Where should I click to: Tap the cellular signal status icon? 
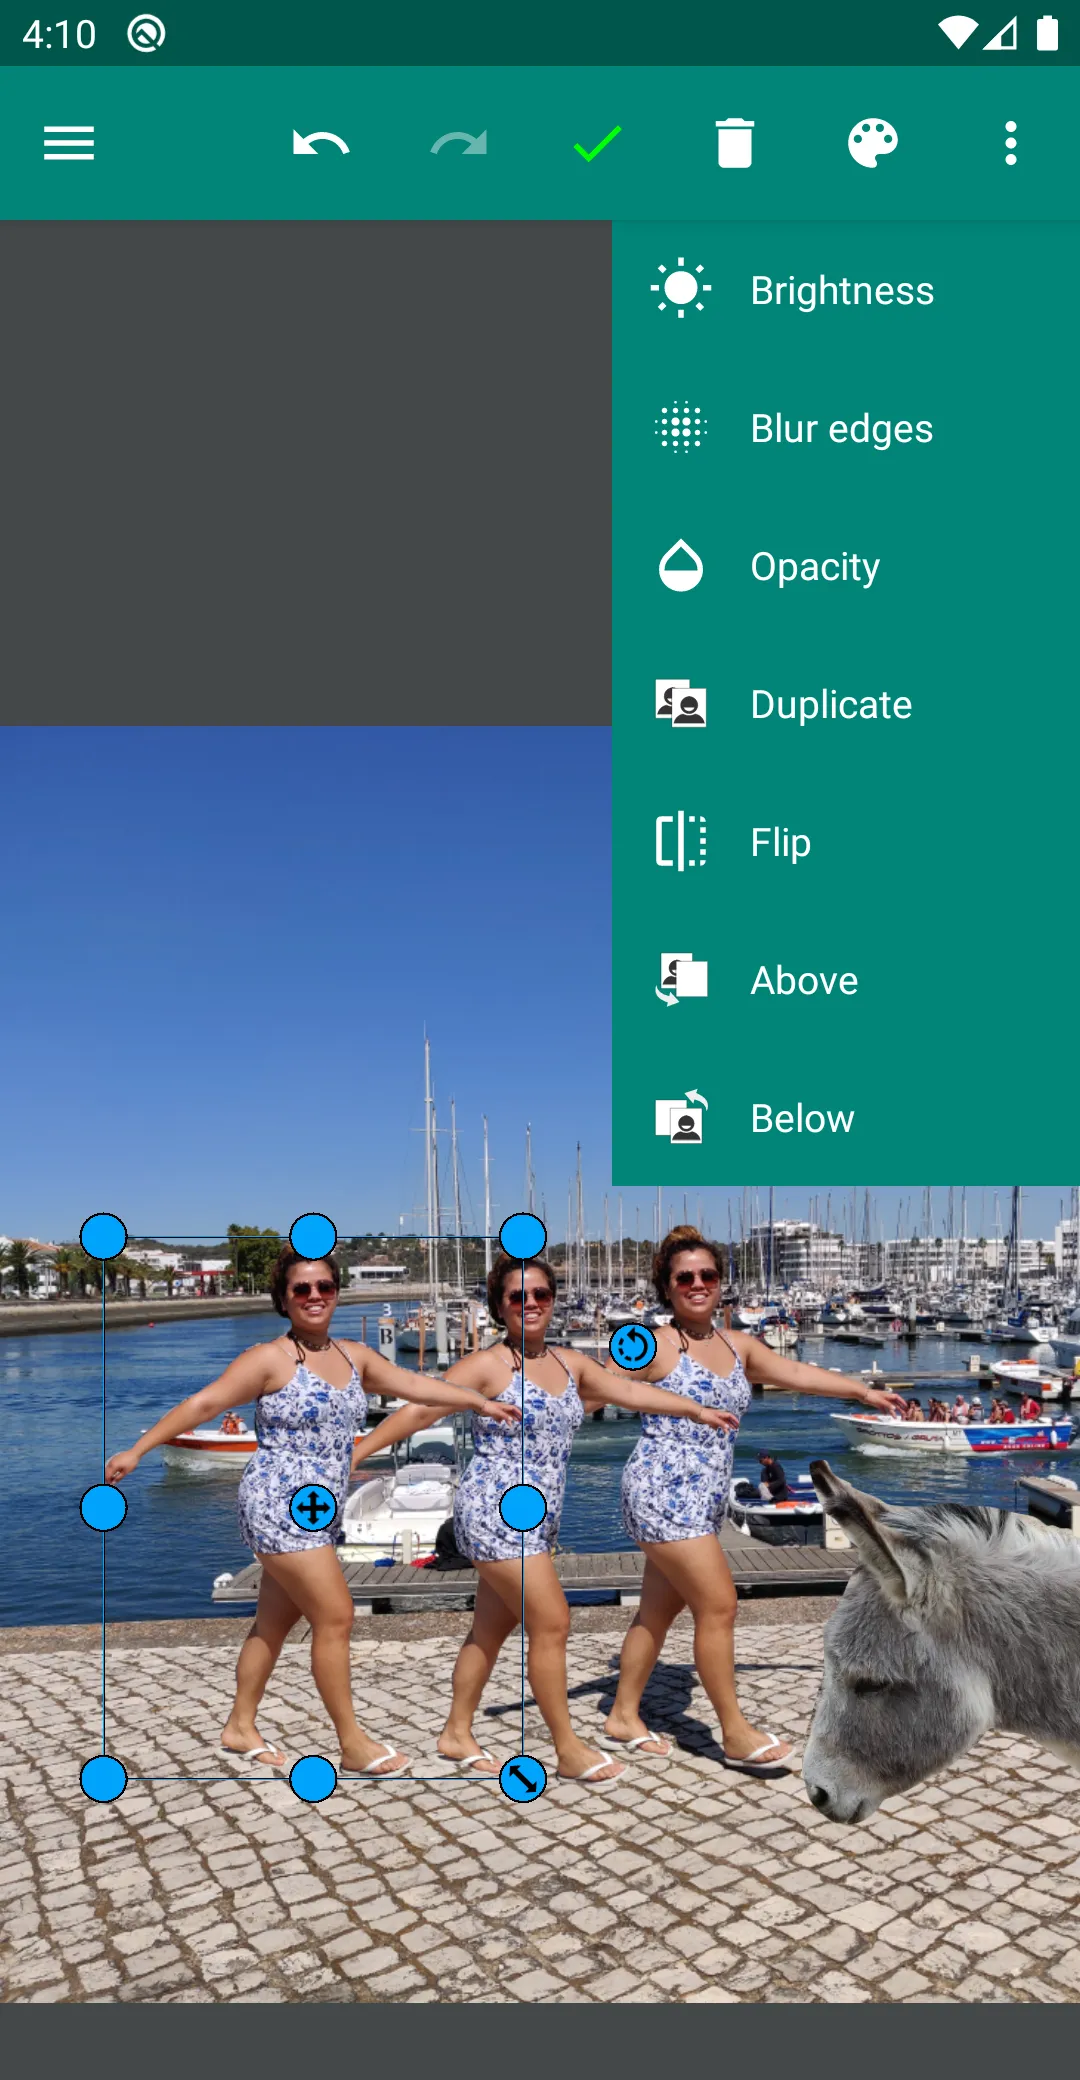(1000, 33)
